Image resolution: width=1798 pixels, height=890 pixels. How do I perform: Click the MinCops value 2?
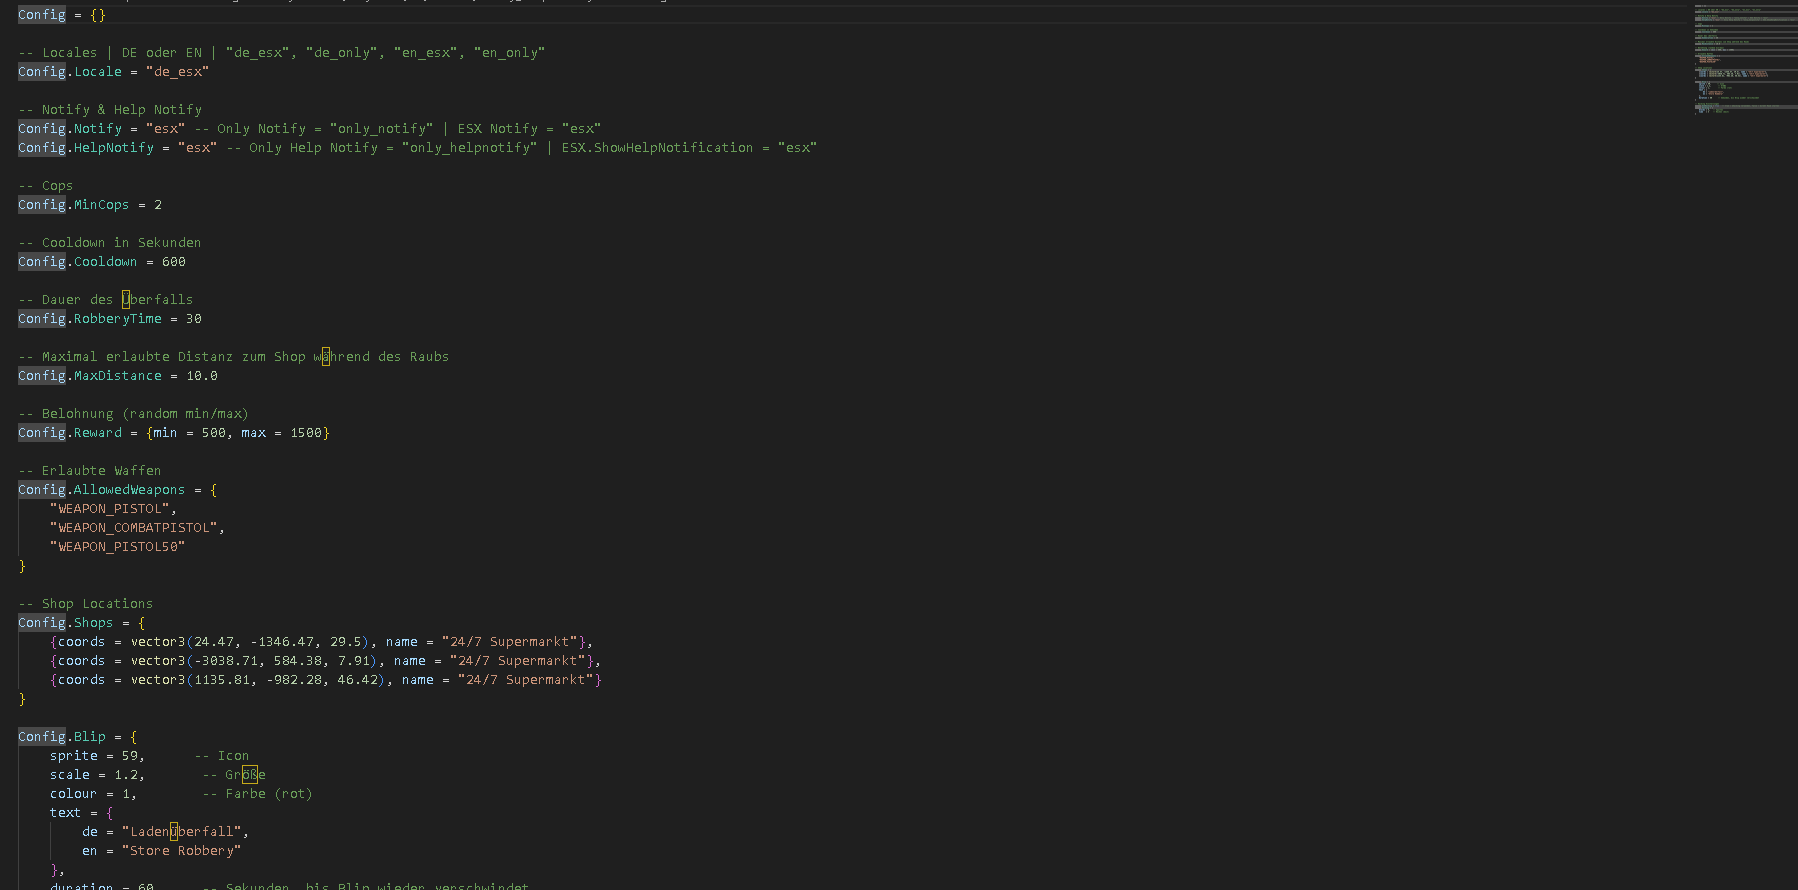(x=158, y=205)
